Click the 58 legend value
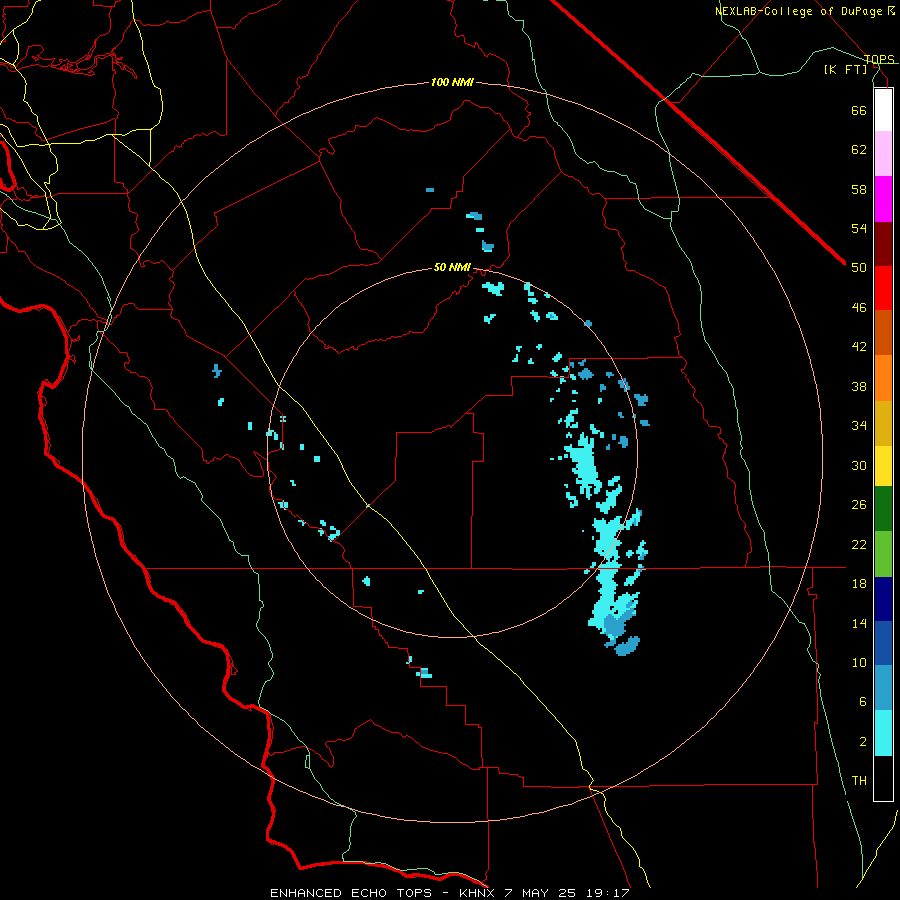The image size is (900, 900). (x=859, y=189)
